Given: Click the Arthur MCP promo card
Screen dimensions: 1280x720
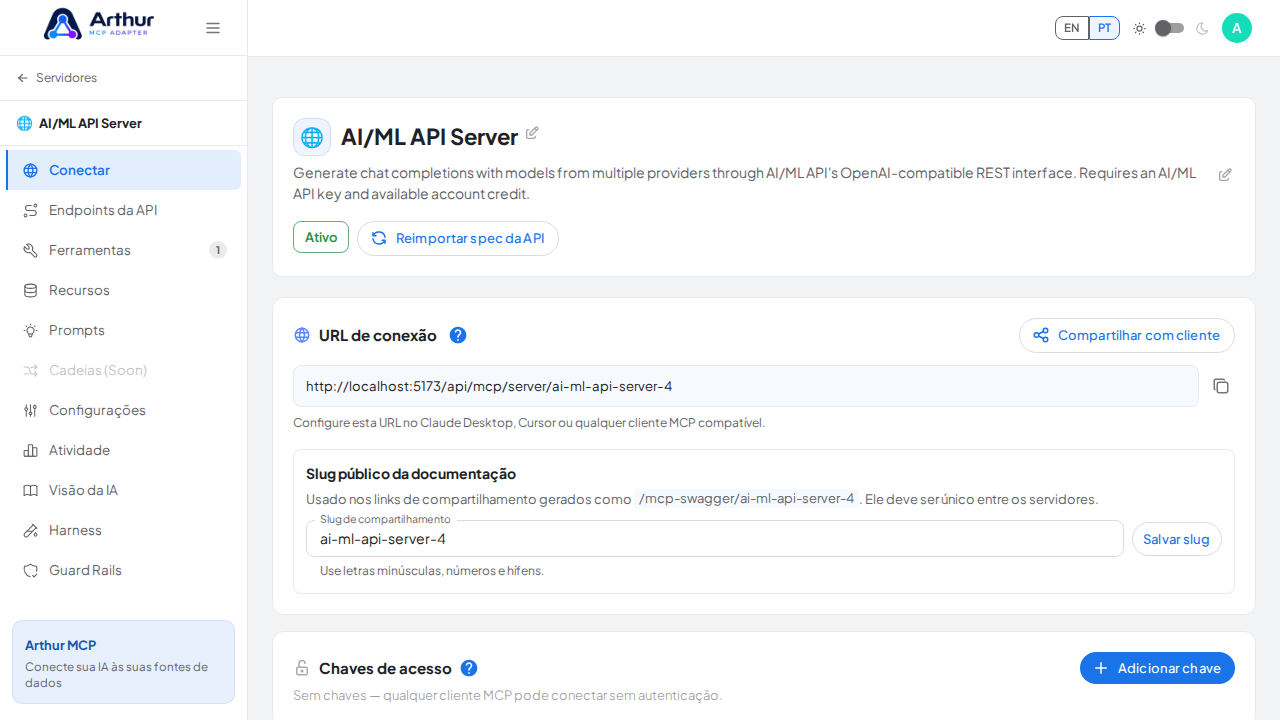Looking at the screenshot, I should [x=123, y=662].
